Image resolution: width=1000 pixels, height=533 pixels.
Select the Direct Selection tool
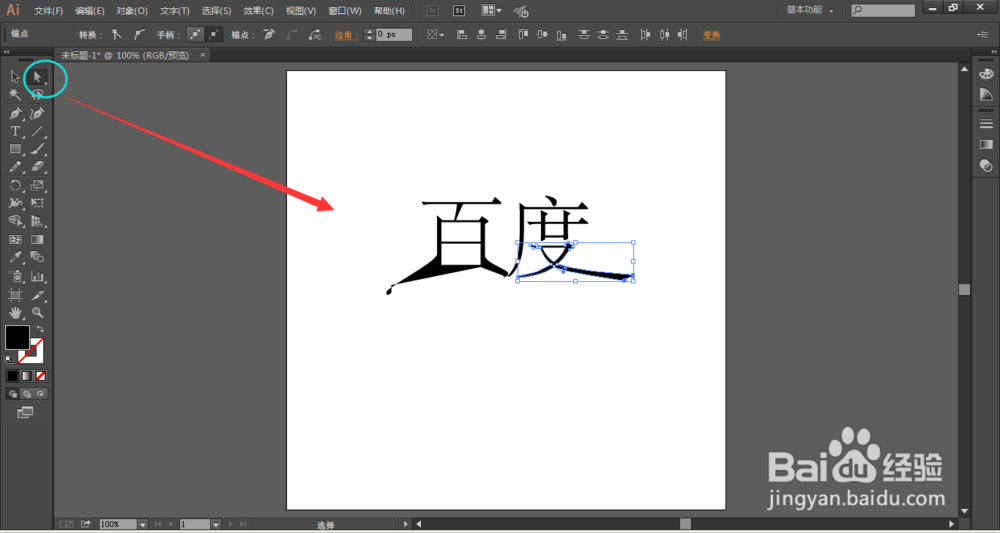coord(37,77)
